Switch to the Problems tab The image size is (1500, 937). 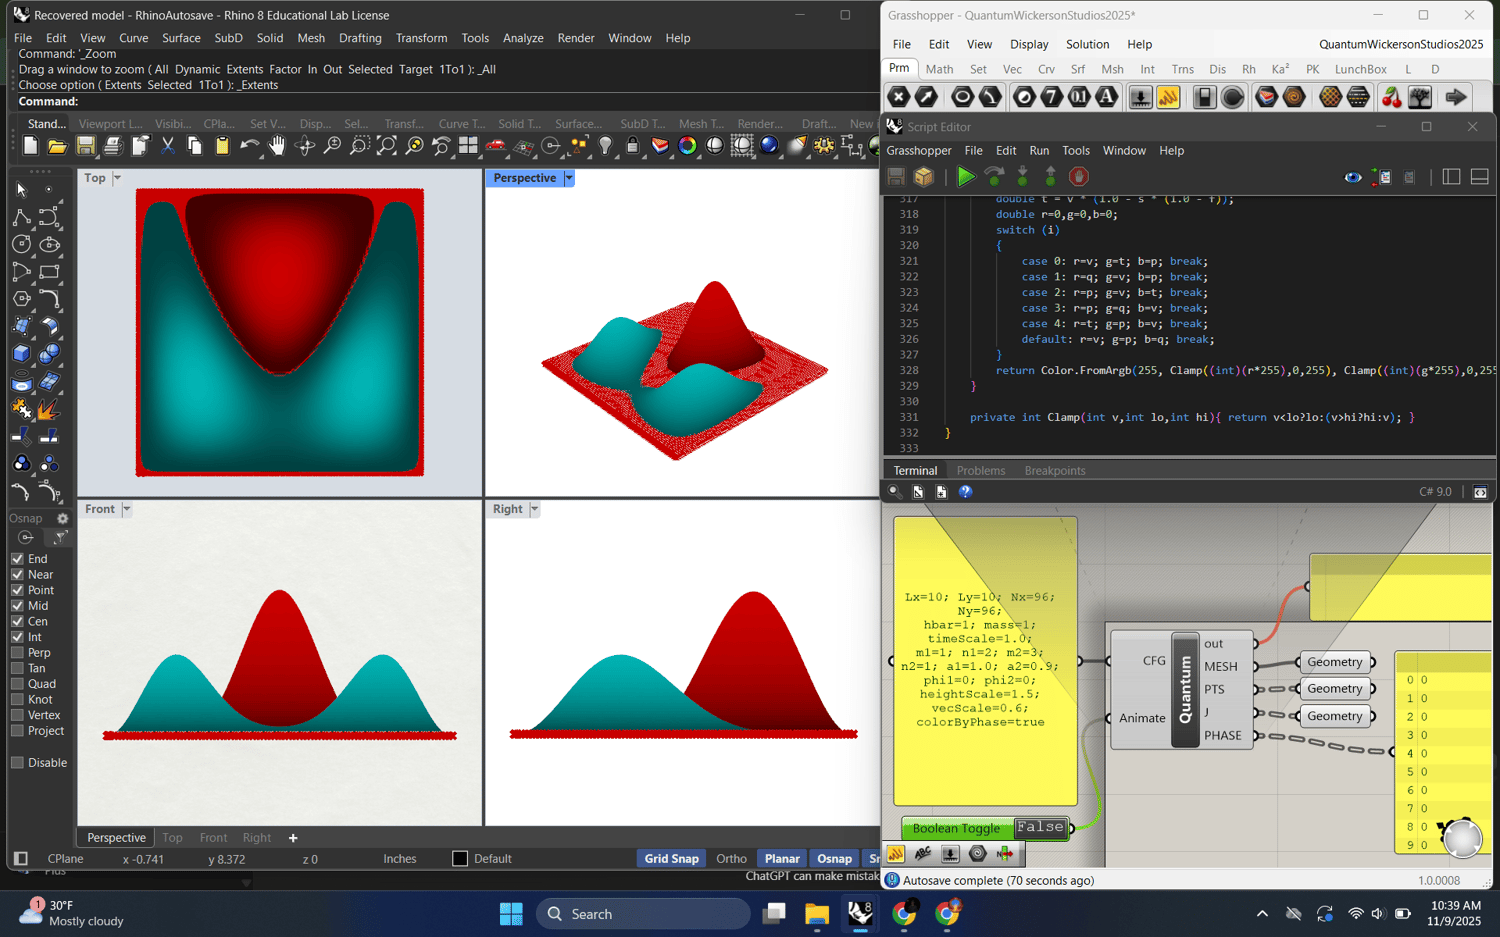(x=980, y=470)
